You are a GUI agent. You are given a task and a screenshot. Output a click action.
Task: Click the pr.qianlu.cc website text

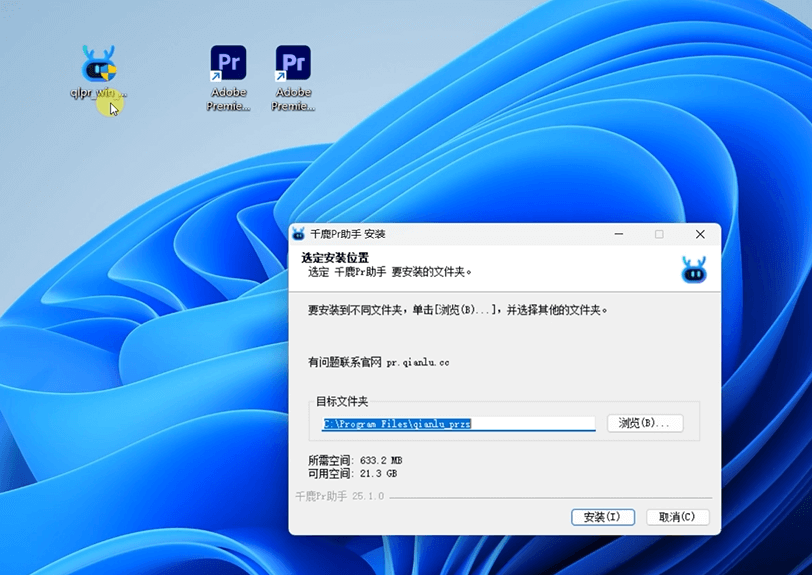(x=418, y=363)
